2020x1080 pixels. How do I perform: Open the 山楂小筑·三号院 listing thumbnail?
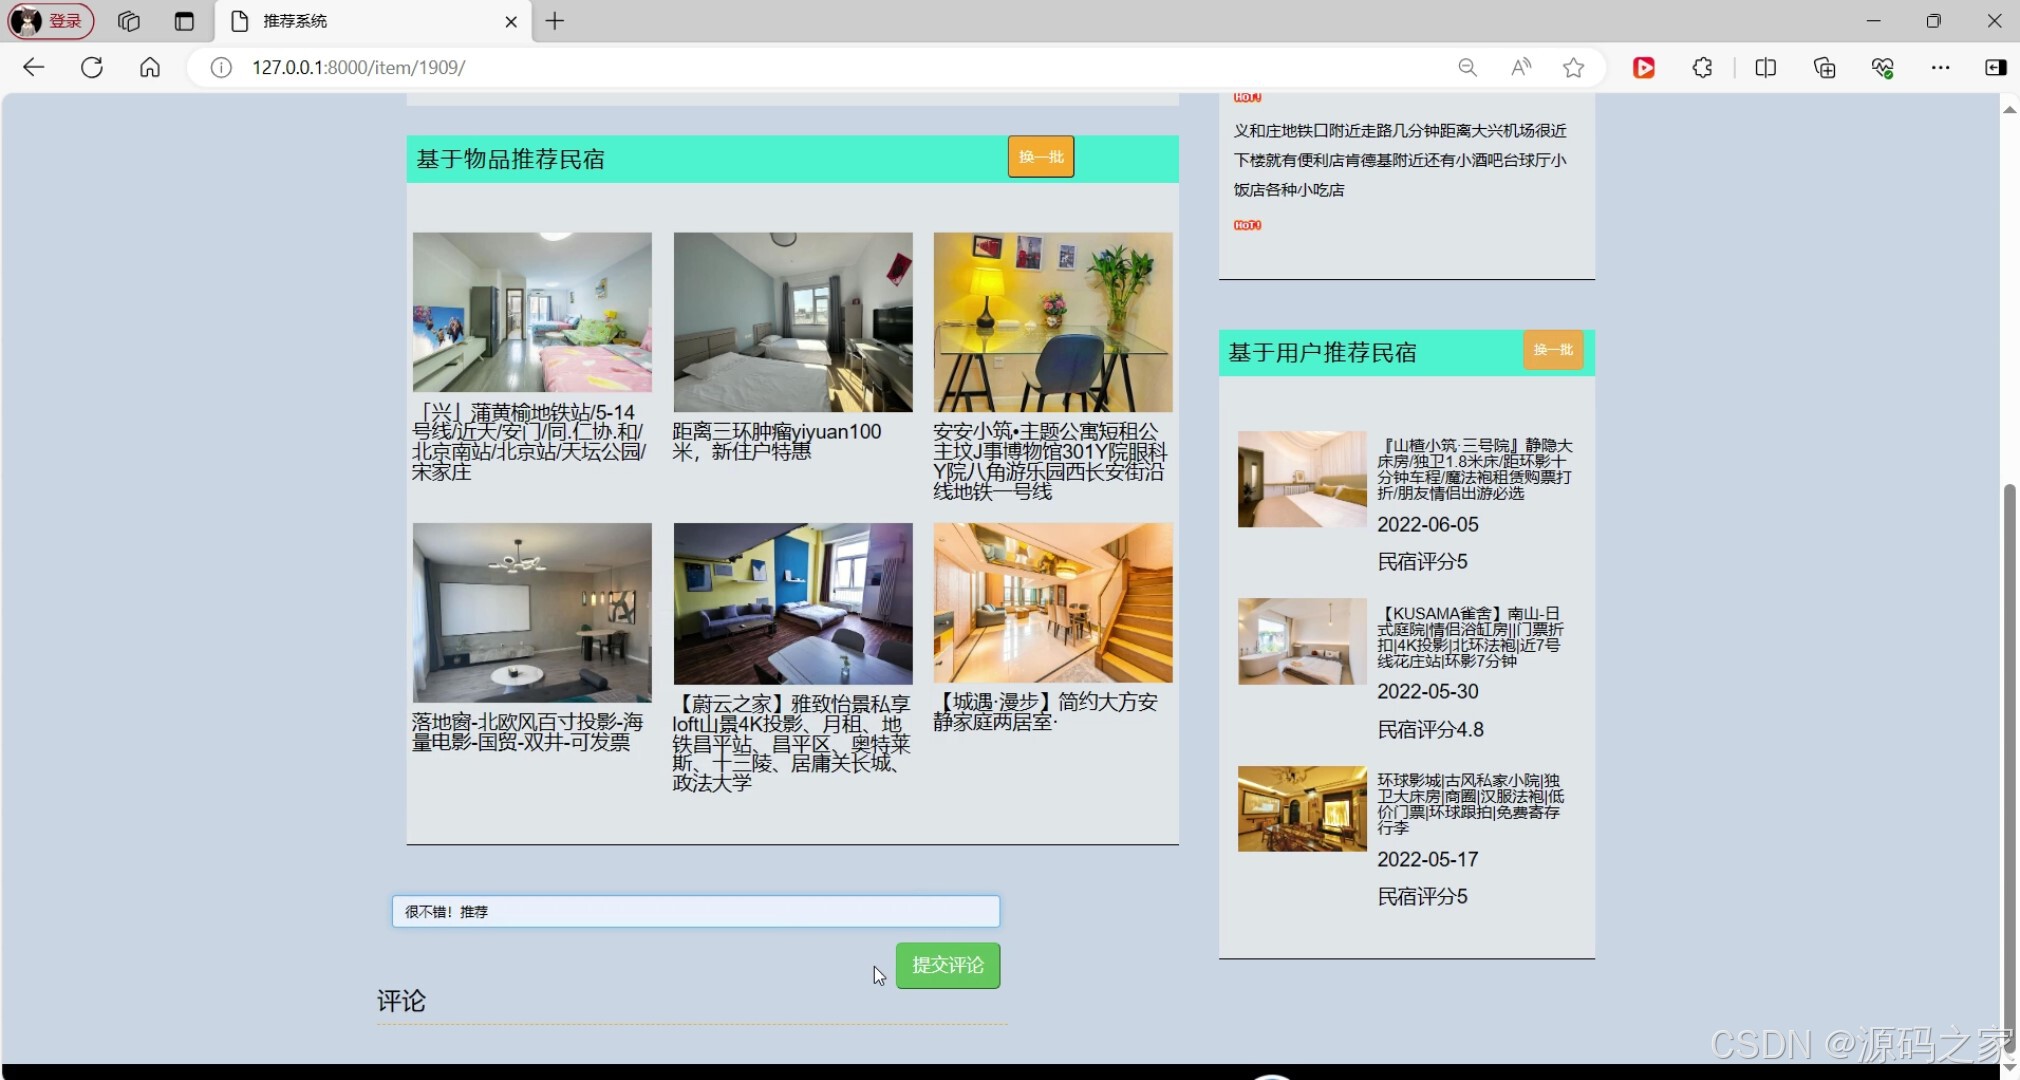click(1300, 479)
